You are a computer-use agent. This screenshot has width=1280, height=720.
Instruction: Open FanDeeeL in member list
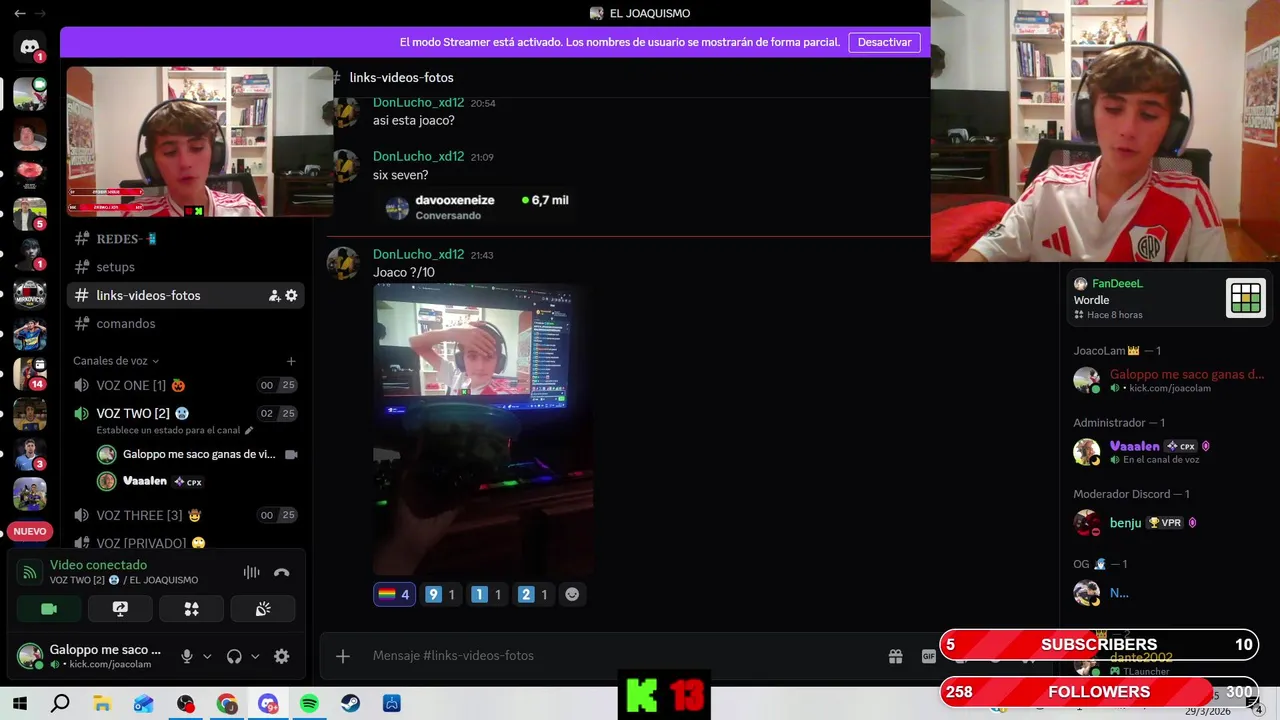[1117, 284]
